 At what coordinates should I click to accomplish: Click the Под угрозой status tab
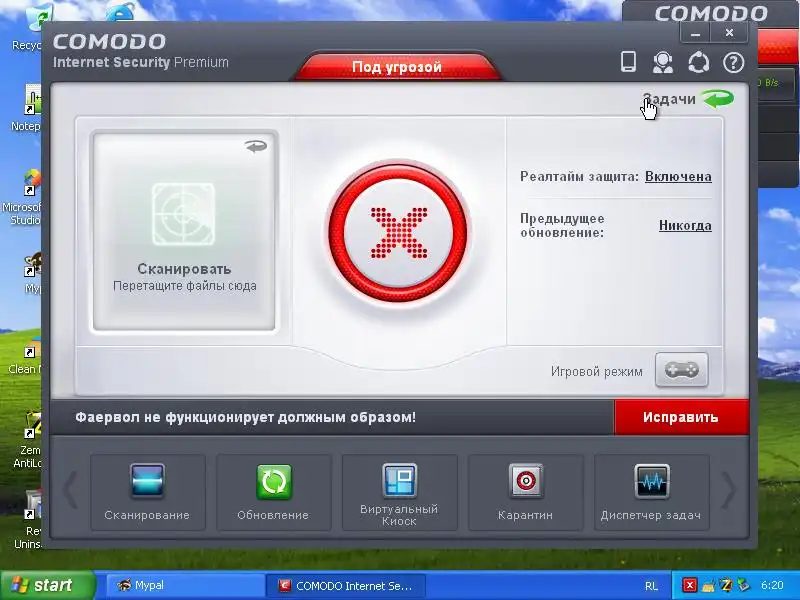[397, 67]
